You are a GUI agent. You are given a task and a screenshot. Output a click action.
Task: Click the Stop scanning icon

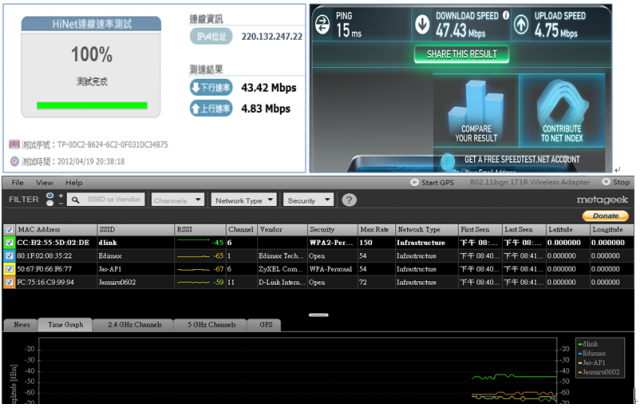pos(606,182)
